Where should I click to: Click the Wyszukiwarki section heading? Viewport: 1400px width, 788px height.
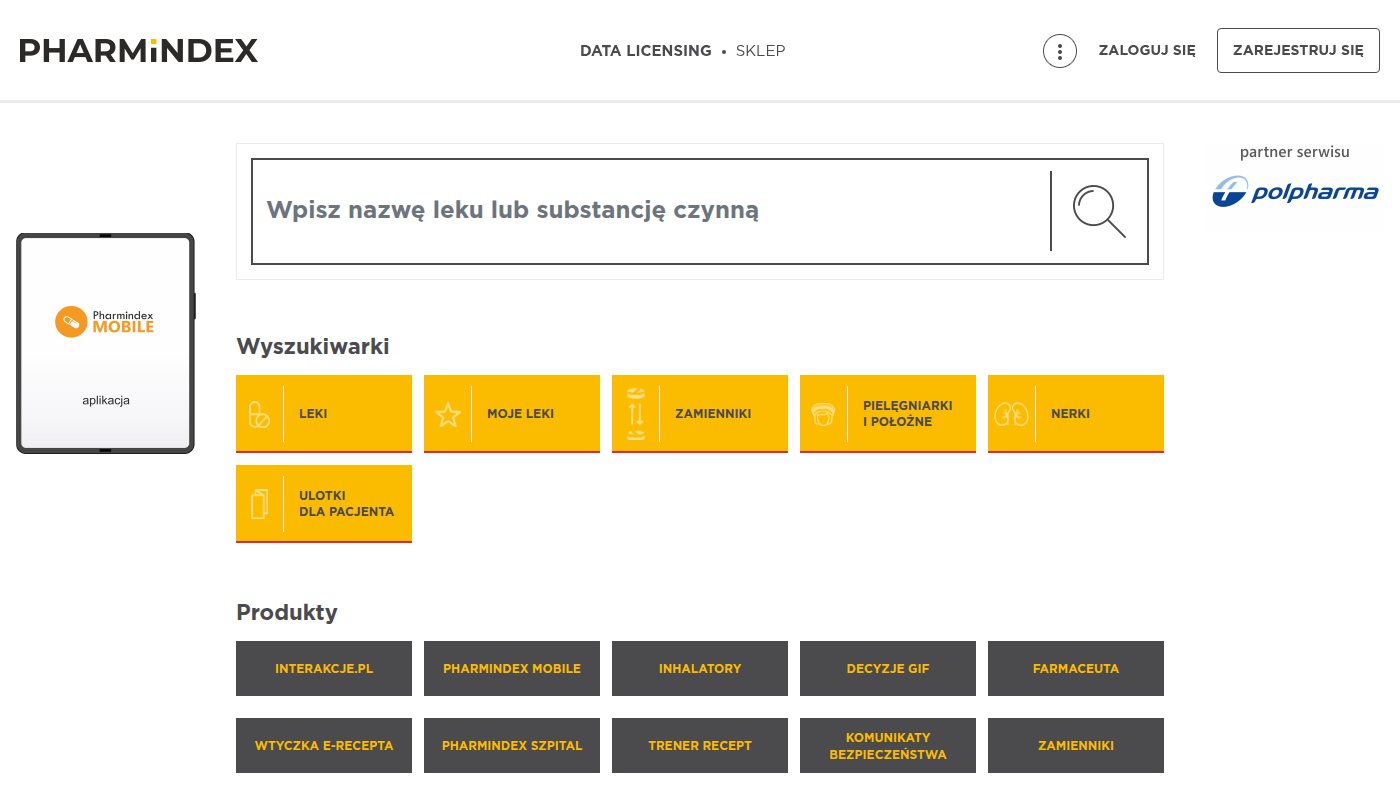(312, 346)
